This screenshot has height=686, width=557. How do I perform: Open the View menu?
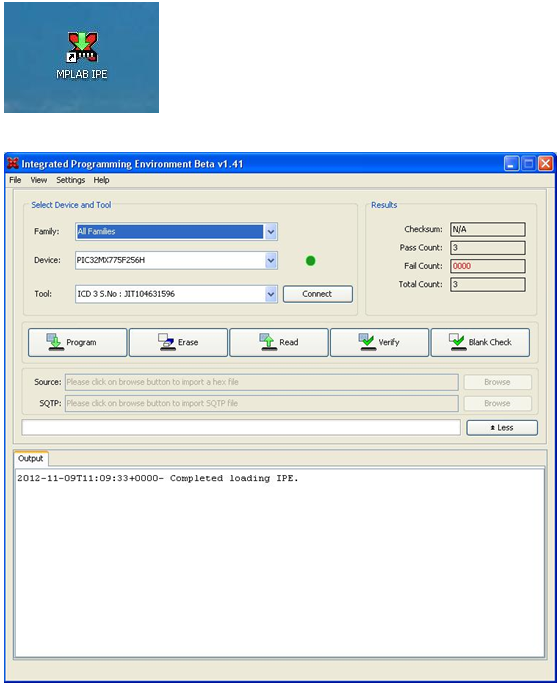[x=39, y=180]
